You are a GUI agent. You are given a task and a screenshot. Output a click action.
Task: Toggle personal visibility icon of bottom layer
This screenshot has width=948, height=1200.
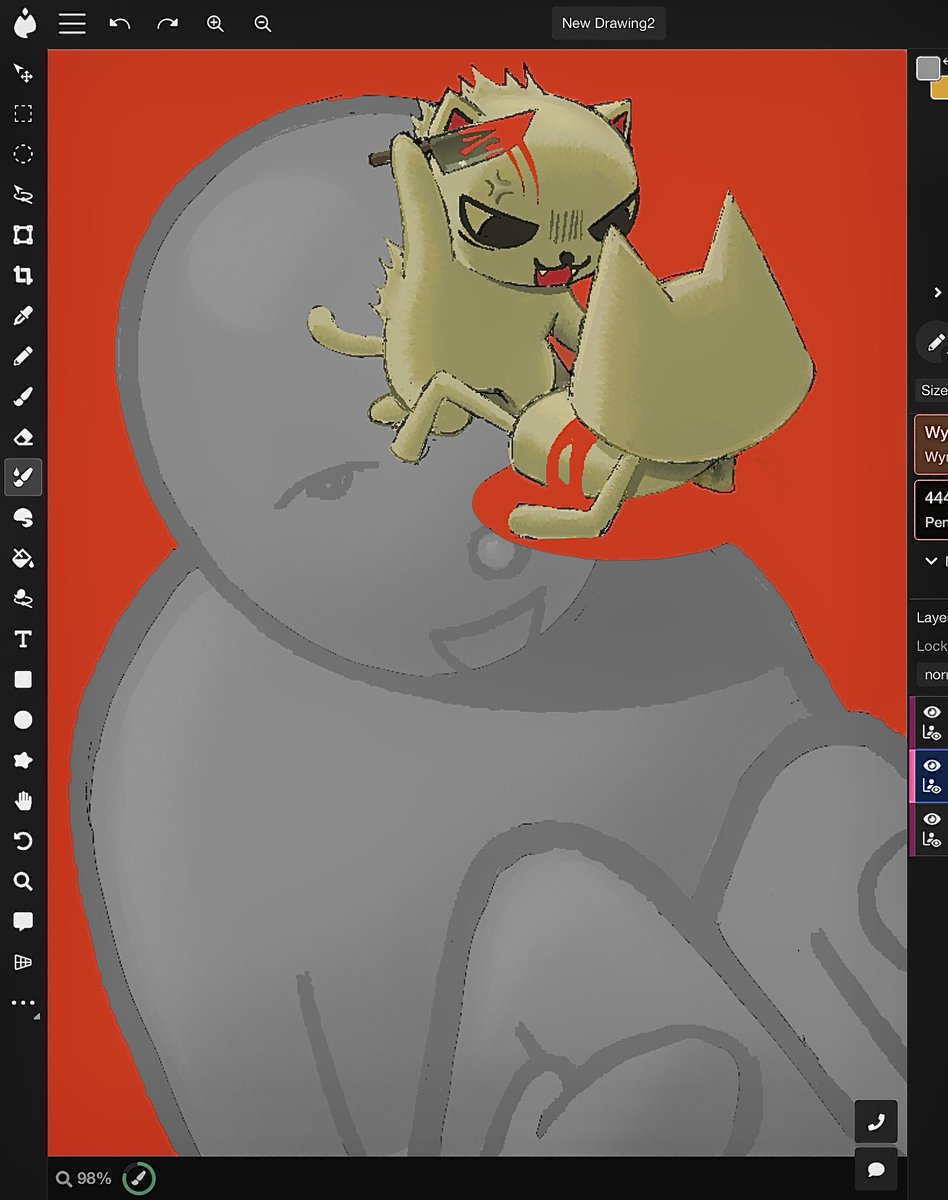coord(932,840)
